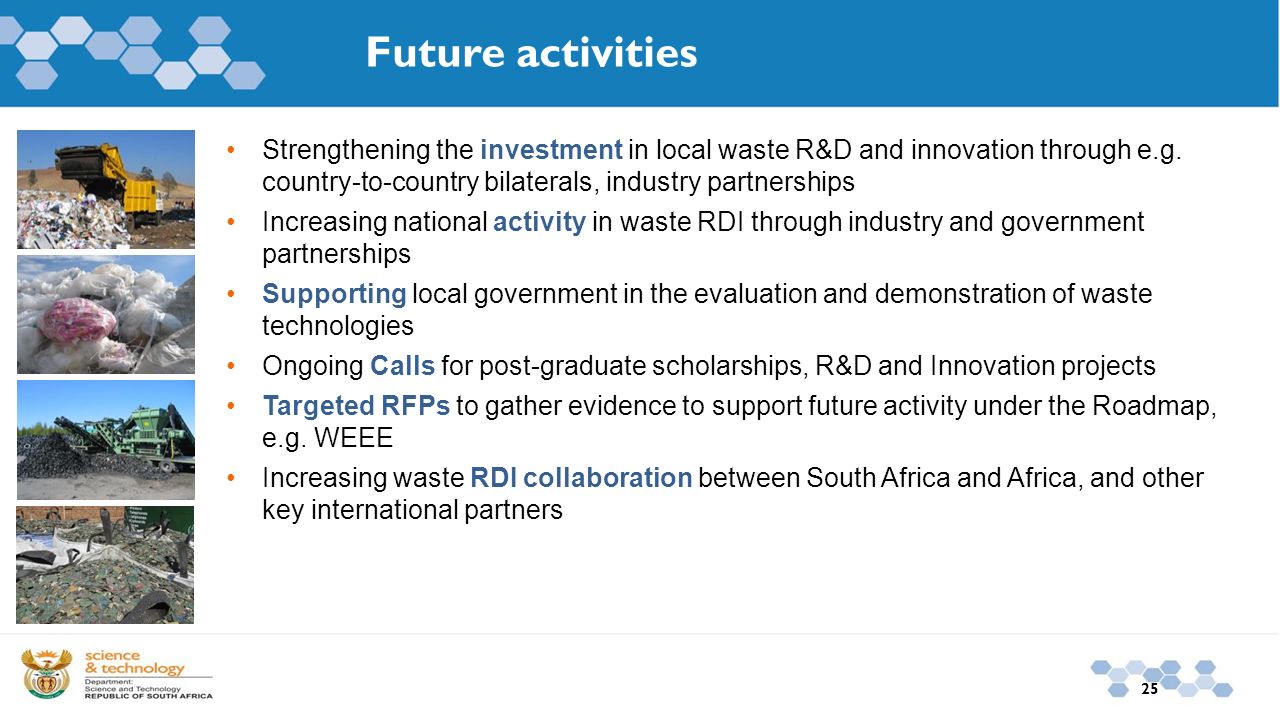
Task: Click the bold word investment
Action: click(x=551, y=150)
